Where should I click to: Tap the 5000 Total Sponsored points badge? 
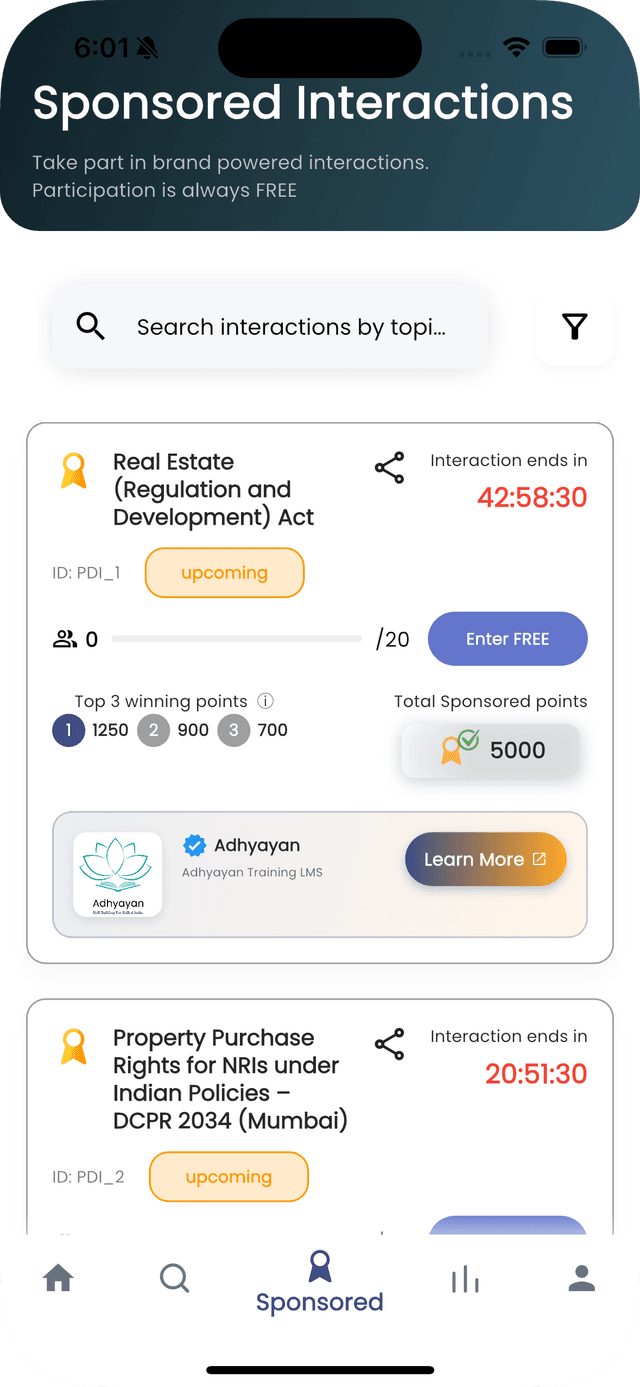coord(490,749)
